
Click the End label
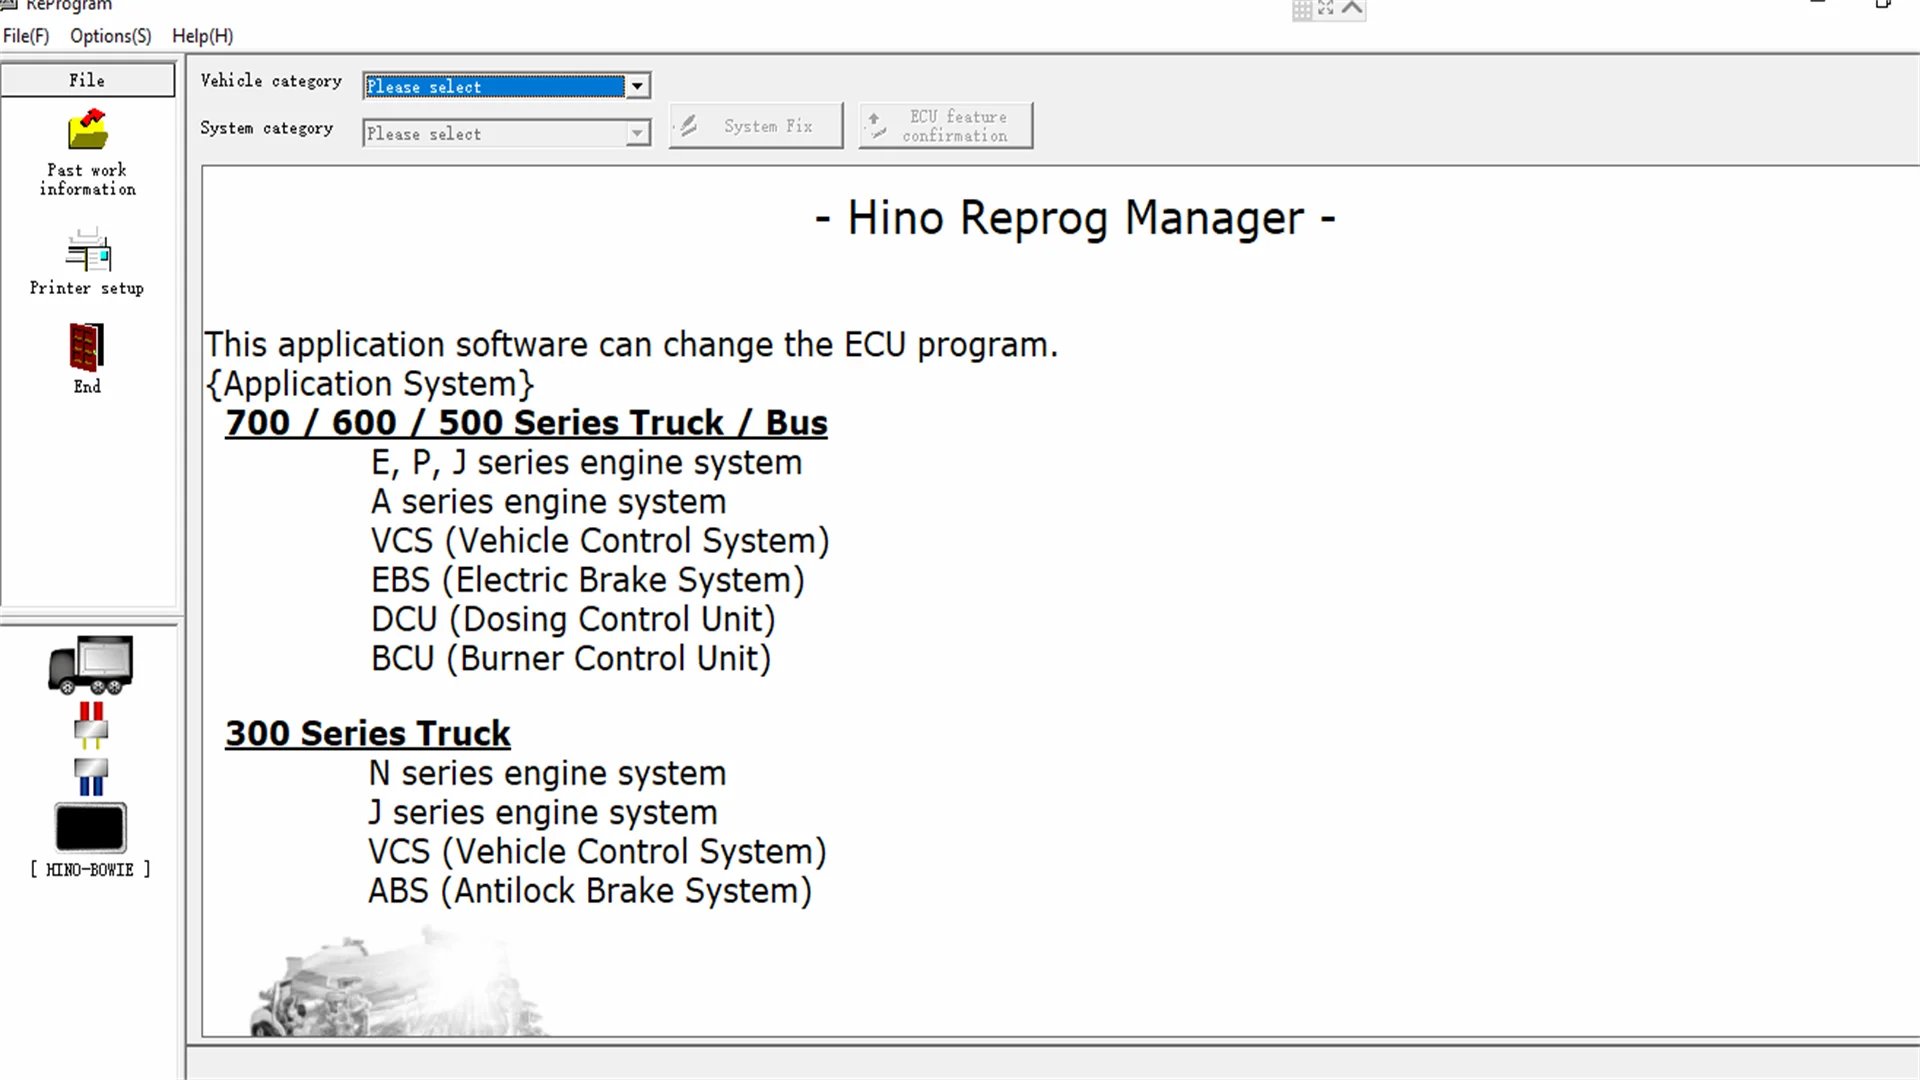[x=87, y=386]
